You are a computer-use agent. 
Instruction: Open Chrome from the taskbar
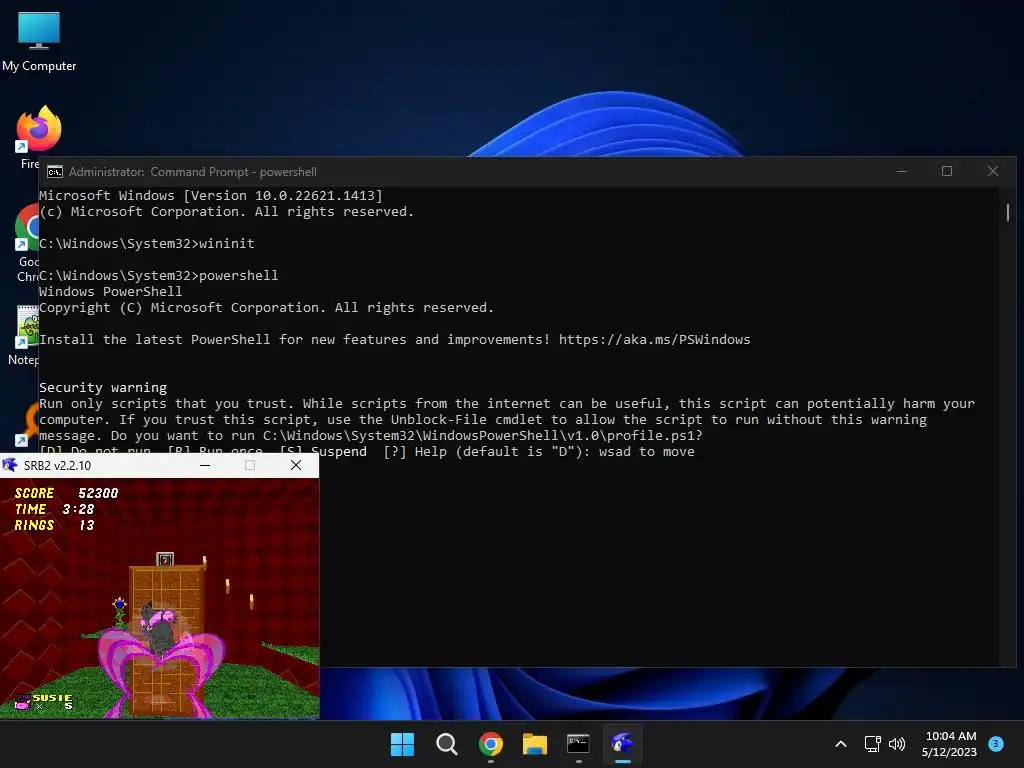[x=490, y=744]
